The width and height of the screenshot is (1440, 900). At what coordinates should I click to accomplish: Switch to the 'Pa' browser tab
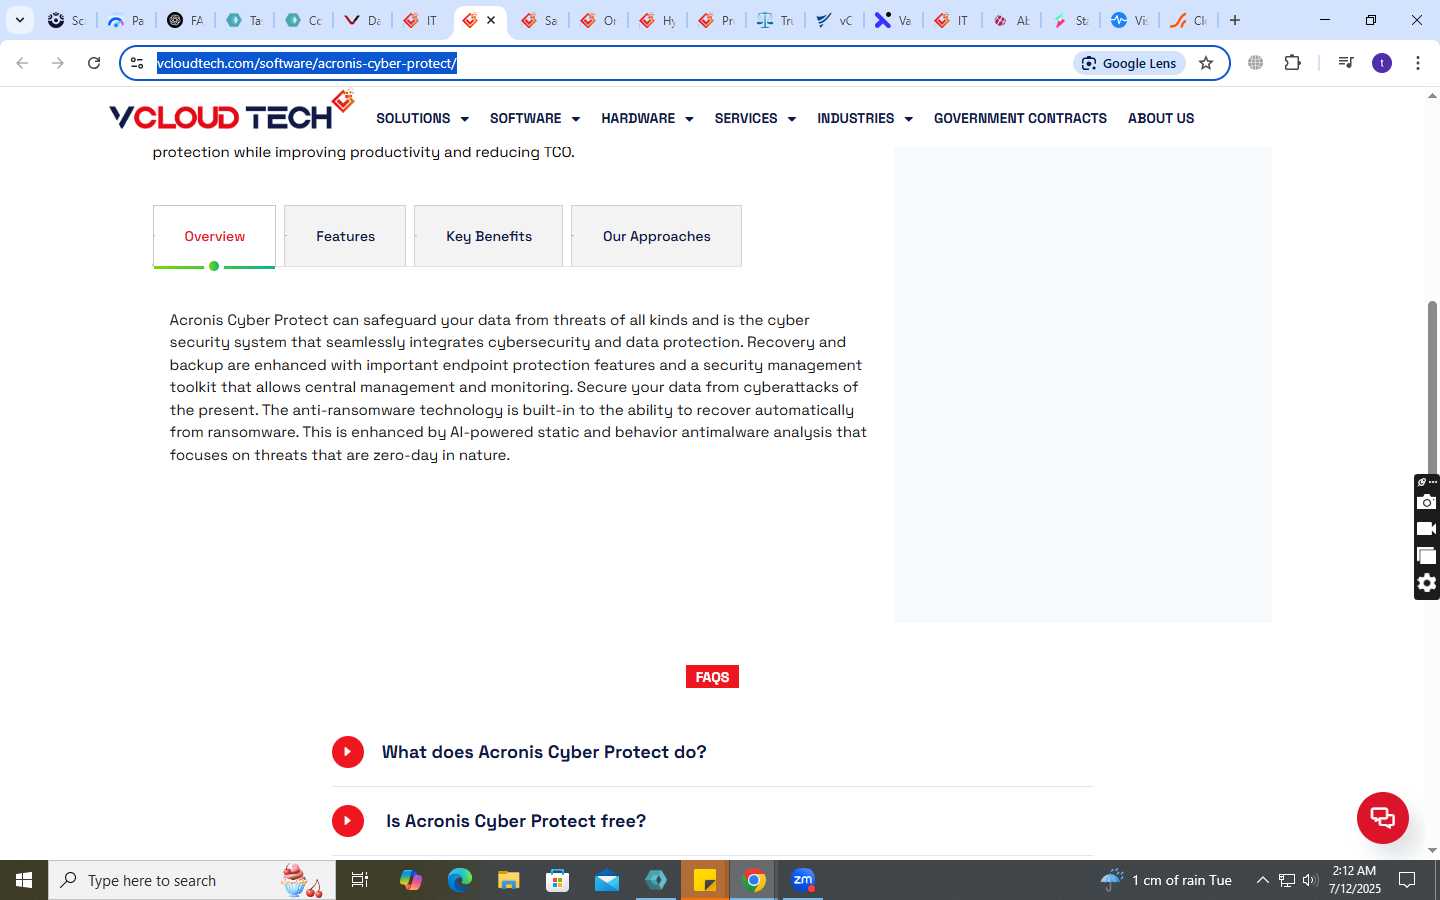(126, 20)
